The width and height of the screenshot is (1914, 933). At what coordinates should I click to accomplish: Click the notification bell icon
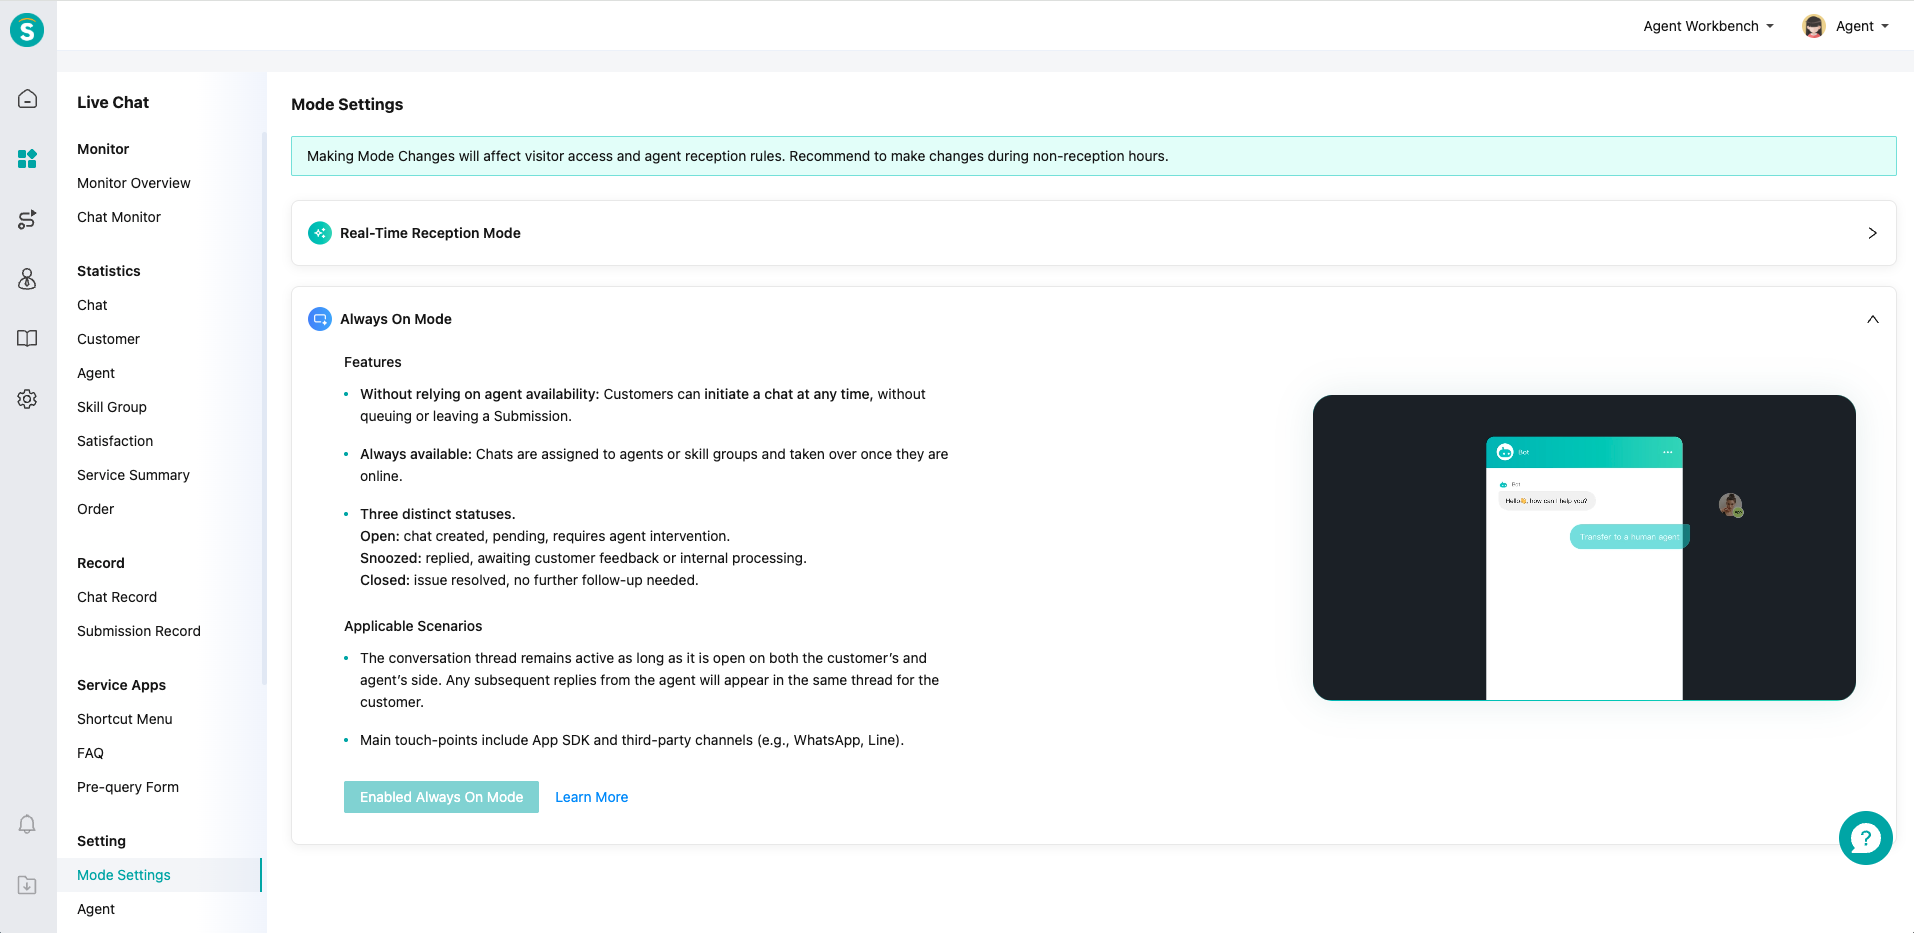point(27,824)
